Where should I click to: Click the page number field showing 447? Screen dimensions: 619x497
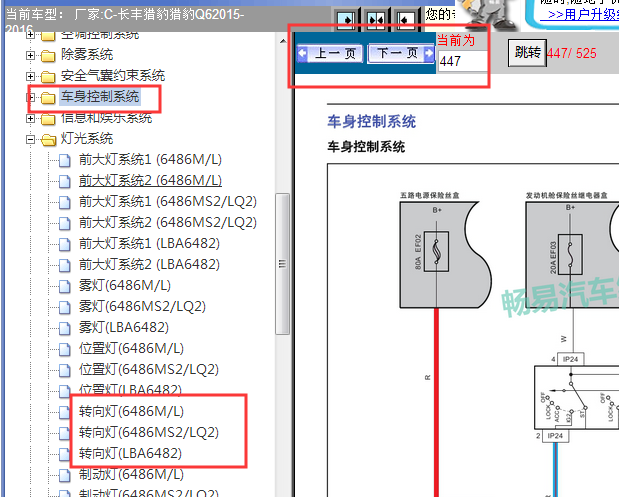coord(463,61)
